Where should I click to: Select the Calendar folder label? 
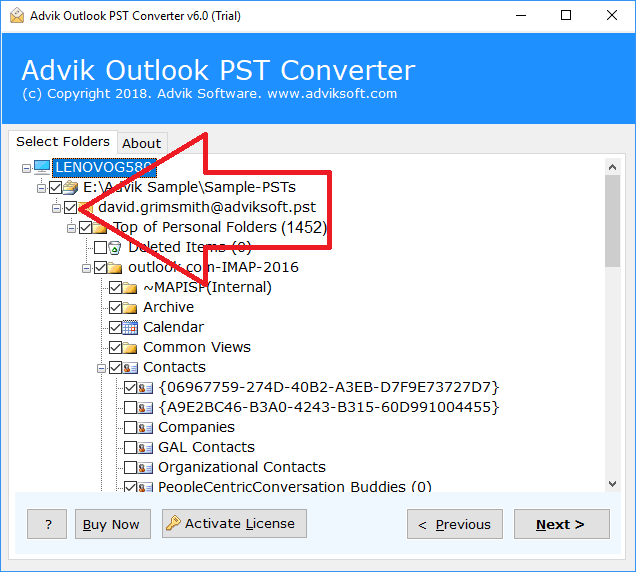[173, 327]
